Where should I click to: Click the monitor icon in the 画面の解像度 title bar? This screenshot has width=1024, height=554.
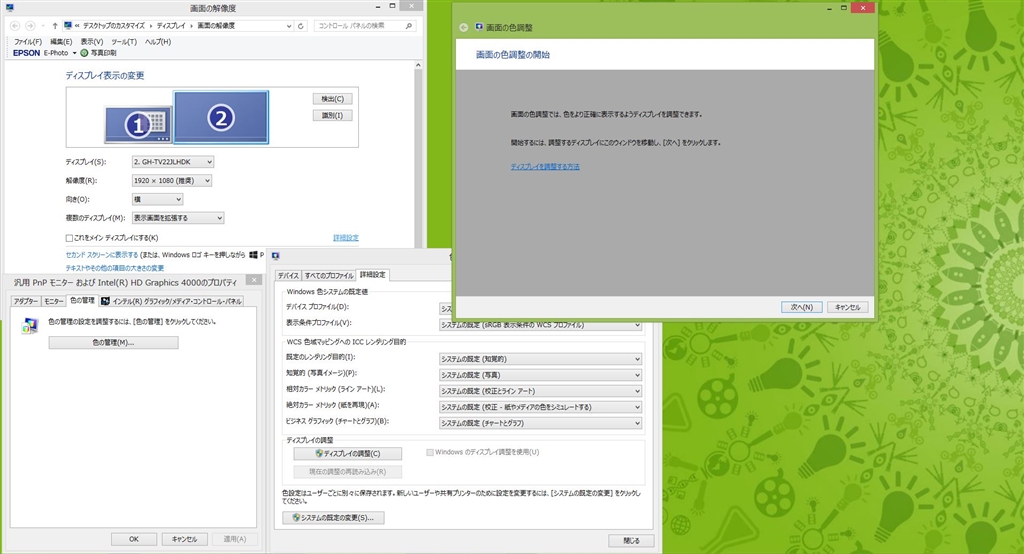point(9,8)
